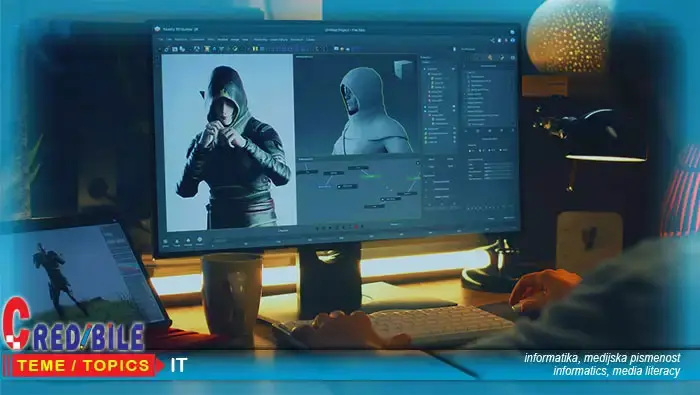Toggle visibility of the last outliner item
This screenshot has width=700, height=395.
click(454, 142)
